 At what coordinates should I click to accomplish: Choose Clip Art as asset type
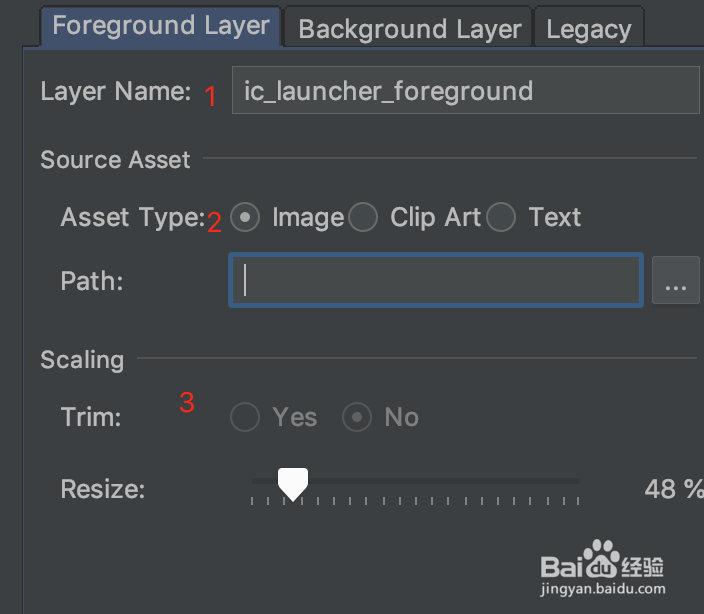(364, 217)
